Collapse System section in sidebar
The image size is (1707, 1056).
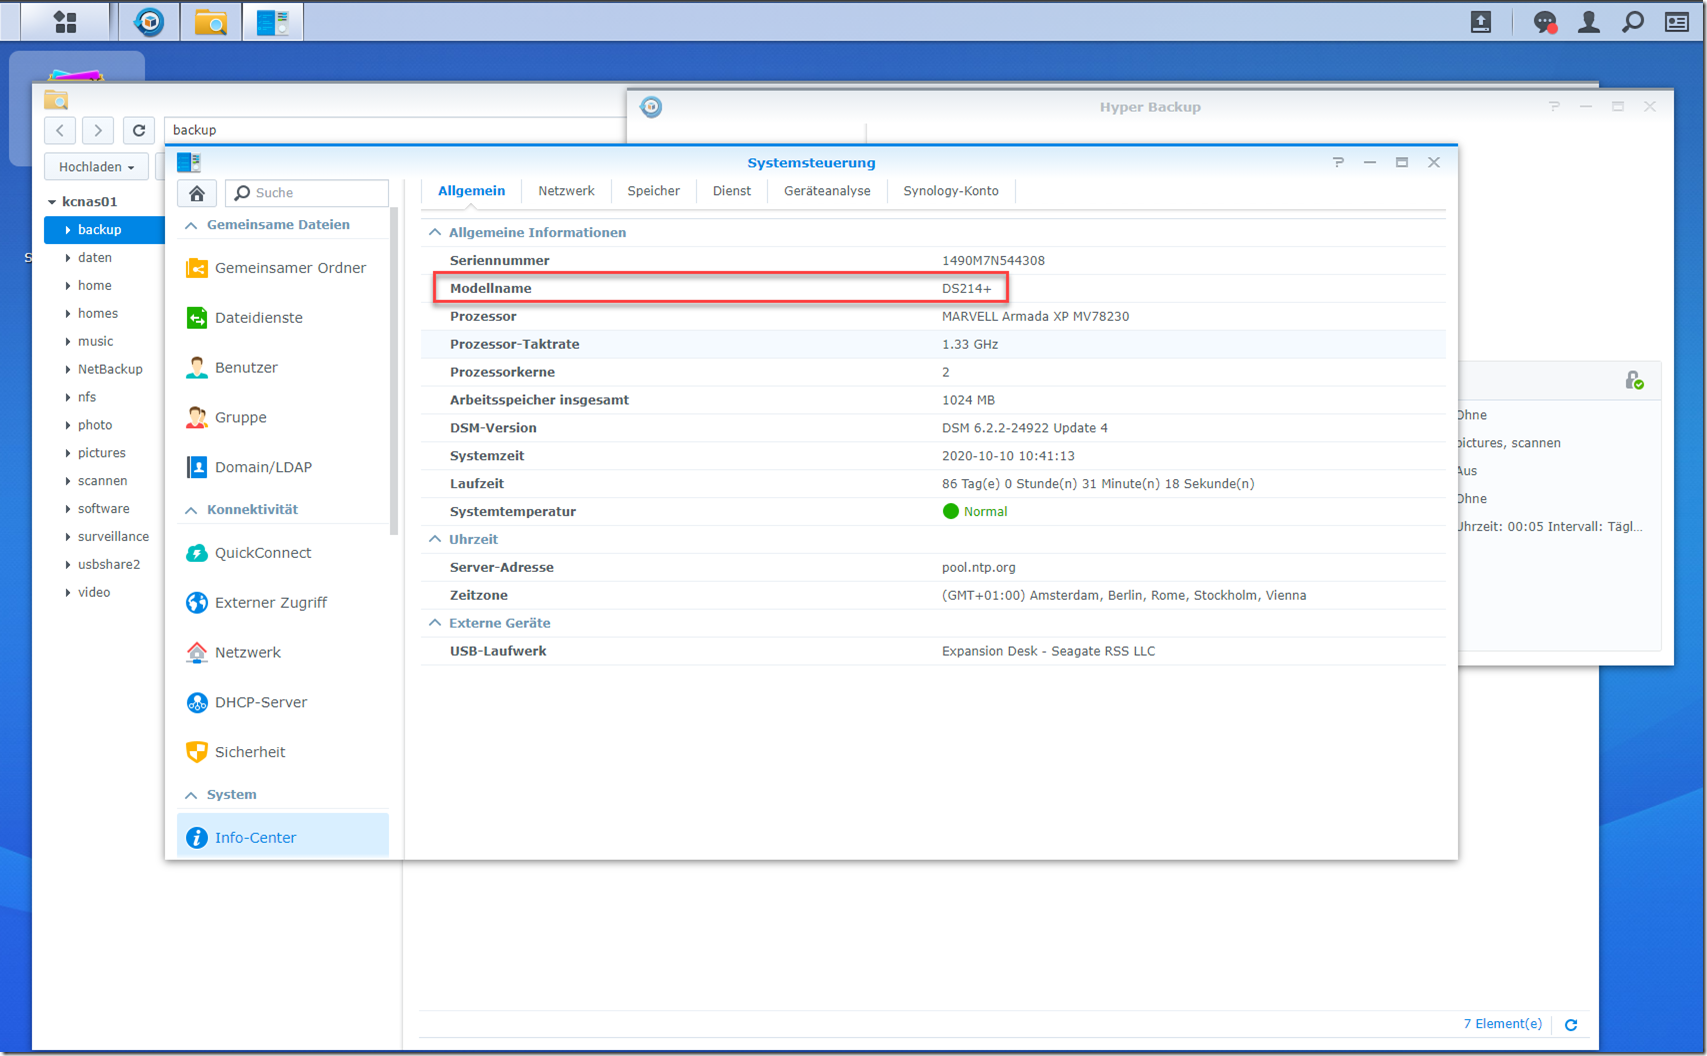[191, 795]
